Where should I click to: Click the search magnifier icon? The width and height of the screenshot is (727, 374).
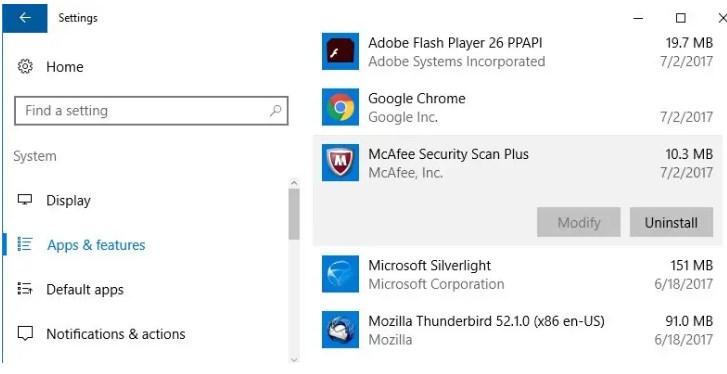pyautogui.click(x=275, y=110)
